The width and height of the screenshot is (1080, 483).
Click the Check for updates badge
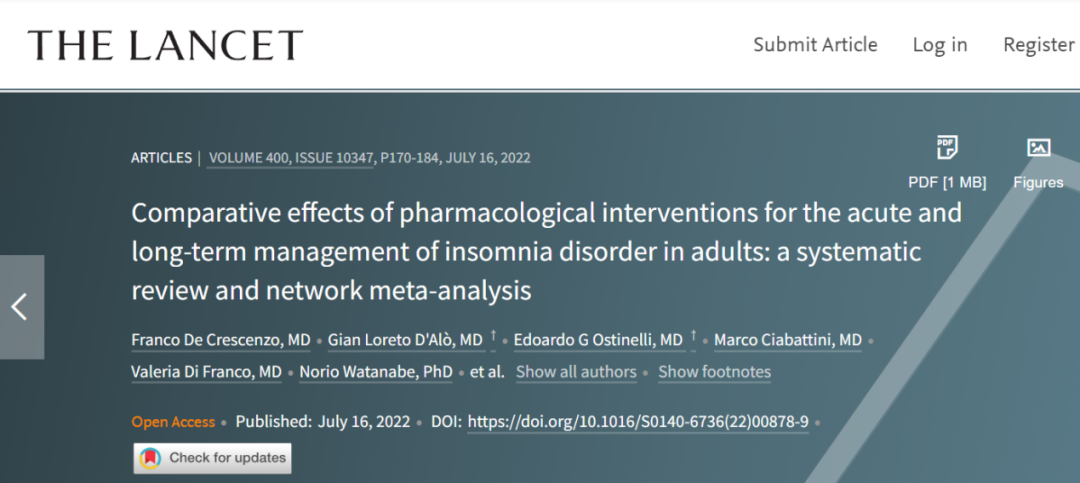(213, 458)
